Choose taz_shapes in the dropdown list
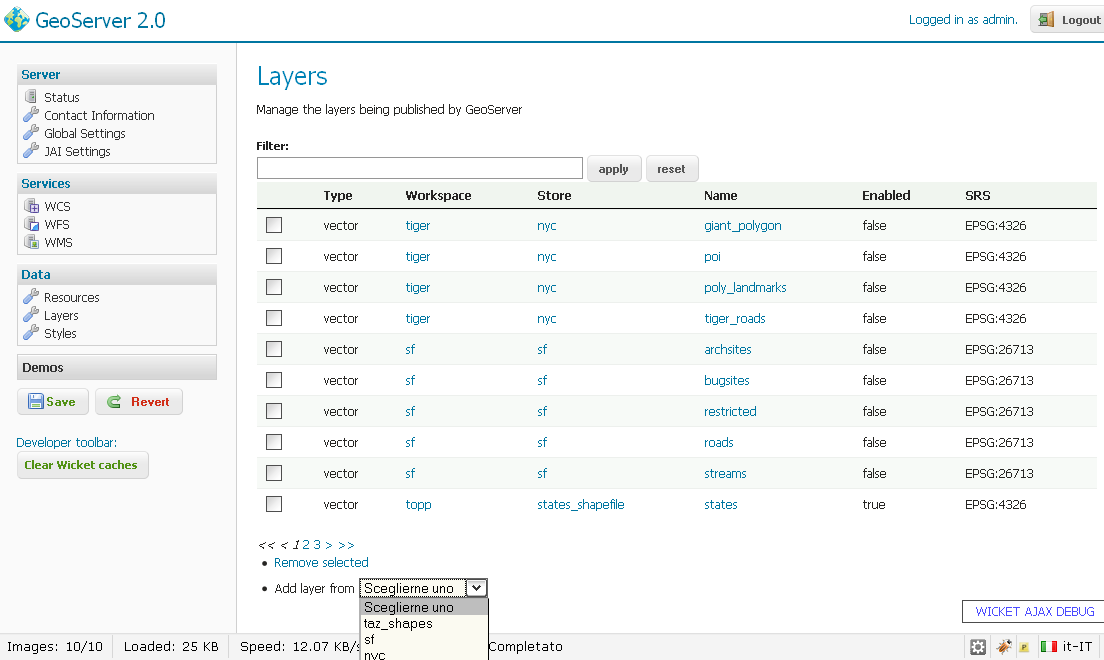The image size is (1104, 660). [424, 623]
